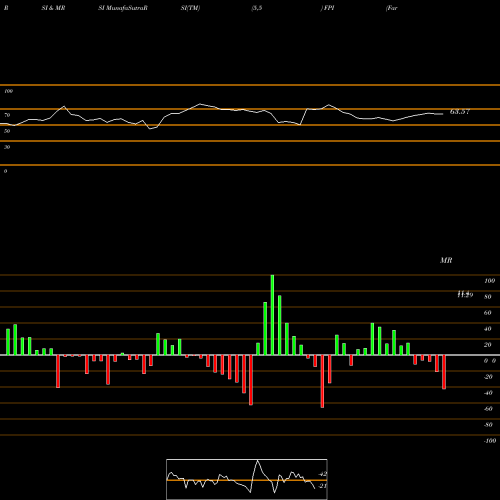Click the 'FPI' header text
The width and height of the screenshot is (500, 500).
pos(329,8)
